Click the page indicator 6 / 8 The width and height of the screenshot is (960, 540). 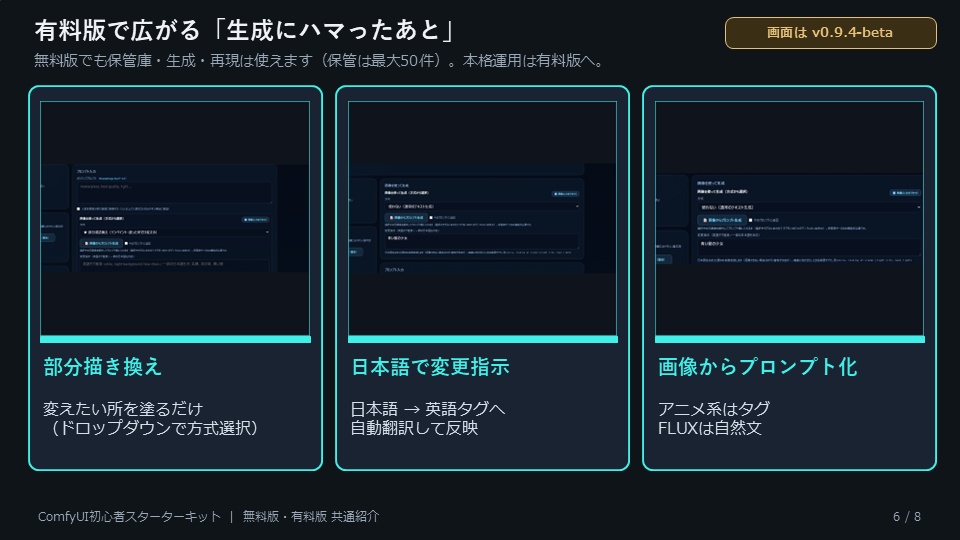[907, 517]
